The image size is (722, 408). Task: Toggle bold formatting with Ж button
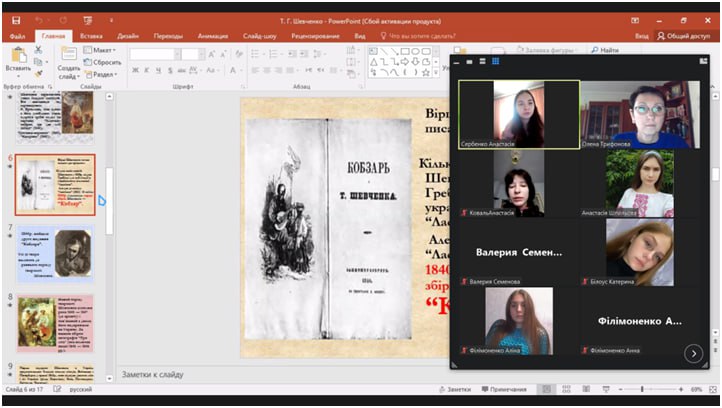[x=134, y=70]
